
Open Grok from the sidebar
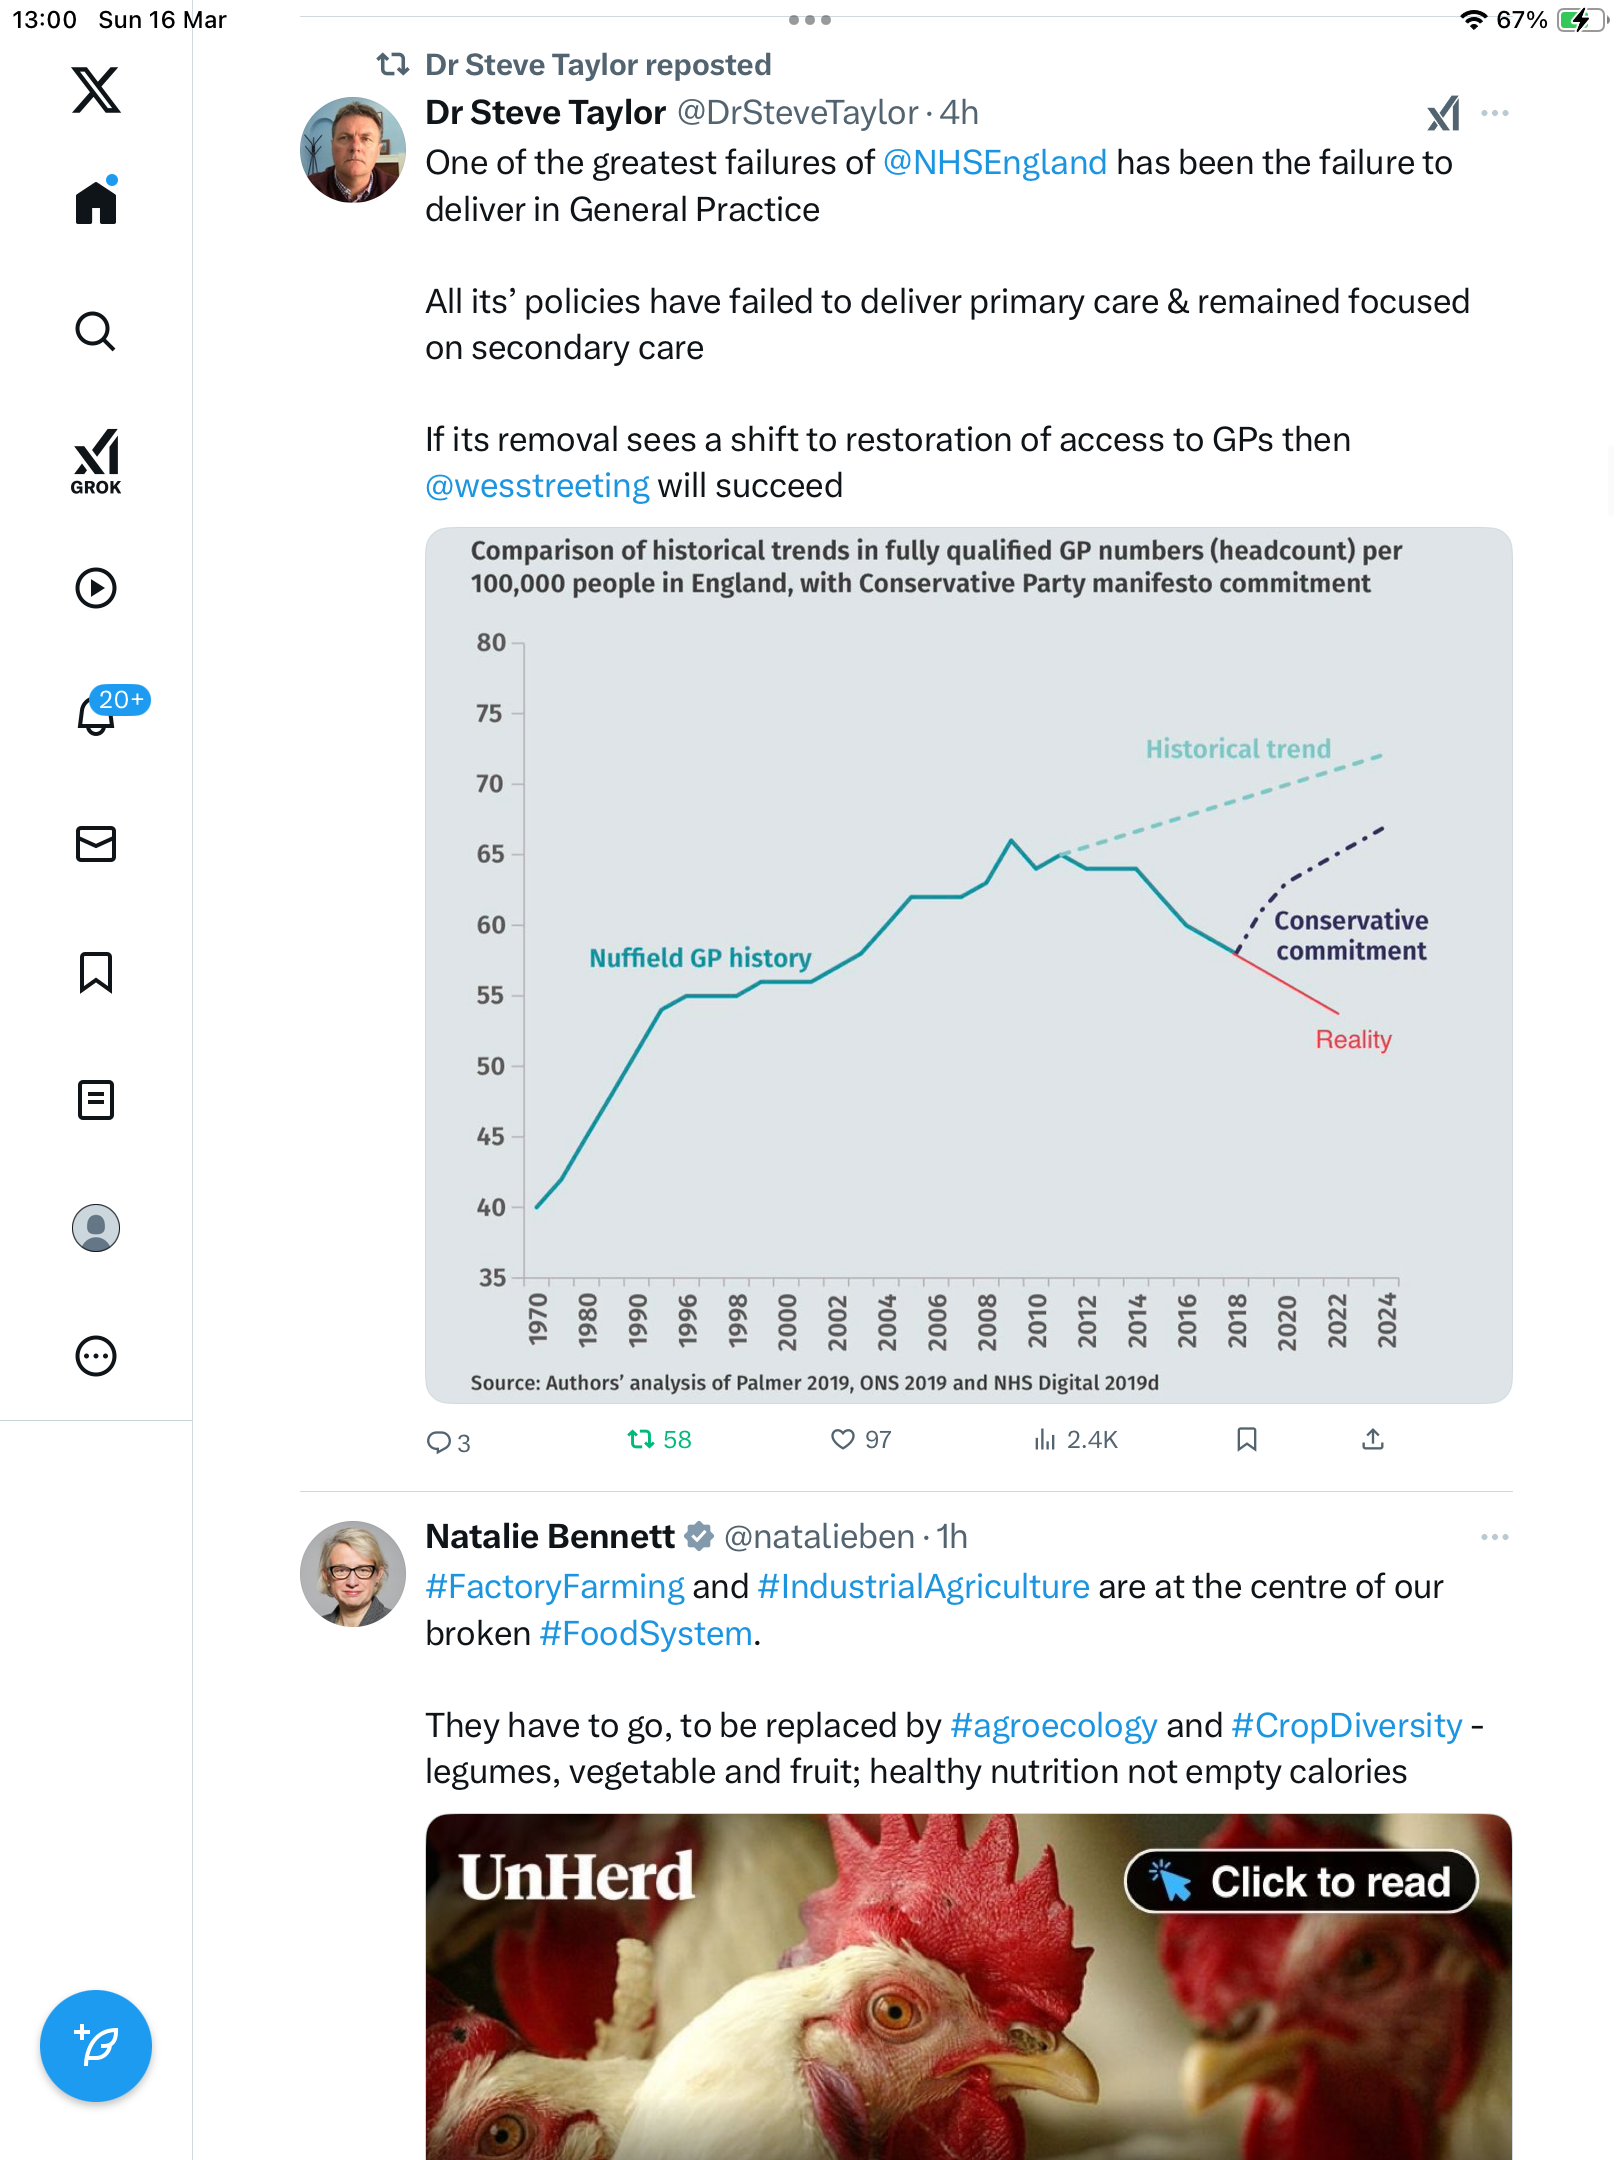(x=96, y=462)
